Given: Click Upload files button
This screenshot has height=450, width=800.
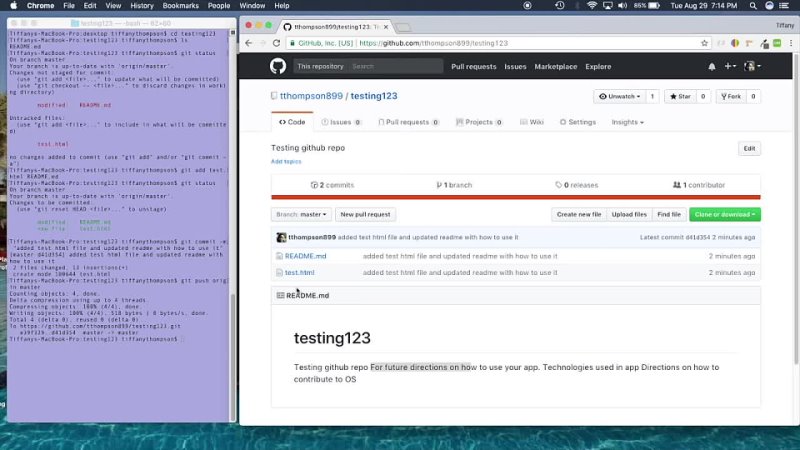Looking at the screenshot, I should pyautogui.click(x=629, y=214).
